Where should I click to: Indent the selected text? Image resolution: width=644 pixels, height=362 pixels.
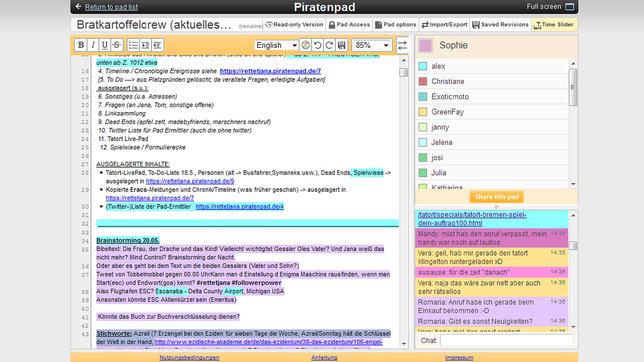tap(145, 45)
